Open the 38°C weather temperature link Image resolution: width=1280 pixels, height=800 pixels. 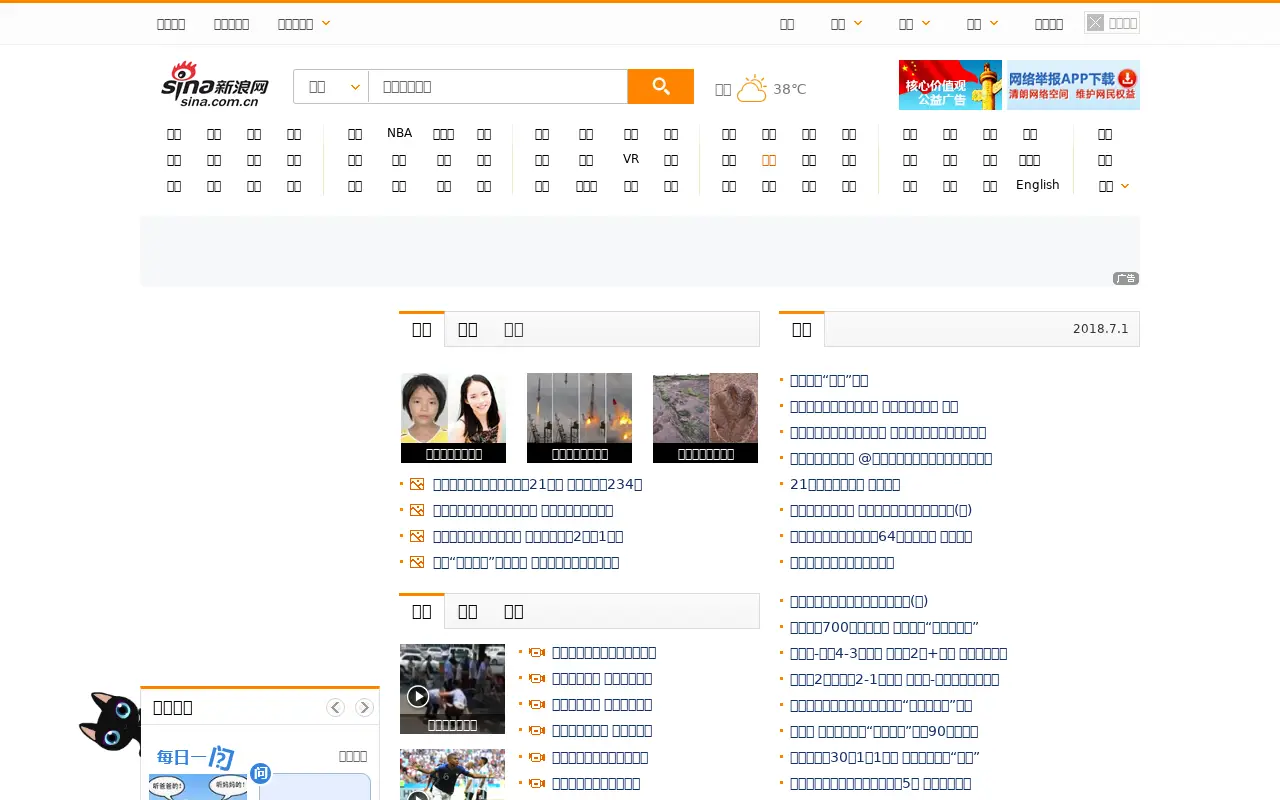(x=790, y=89)
